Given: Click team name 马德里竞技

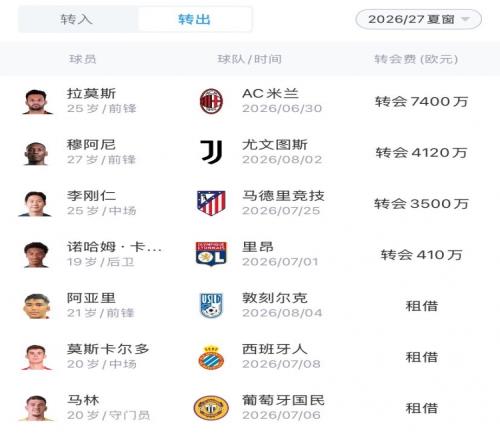Looking at the screenshot, I should click(x=283, y=196).
